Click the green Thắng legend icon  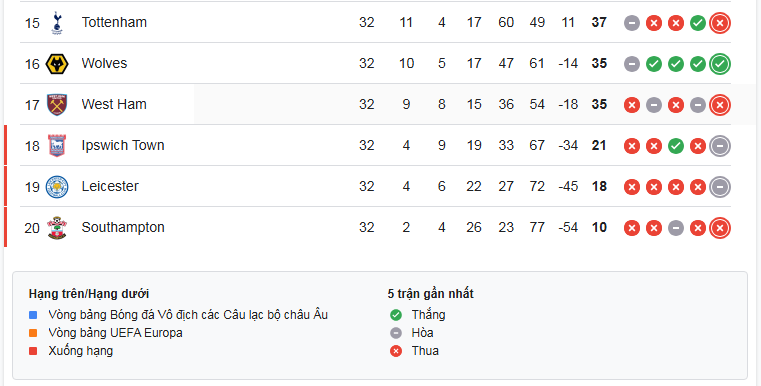click(x=396, y=315)
